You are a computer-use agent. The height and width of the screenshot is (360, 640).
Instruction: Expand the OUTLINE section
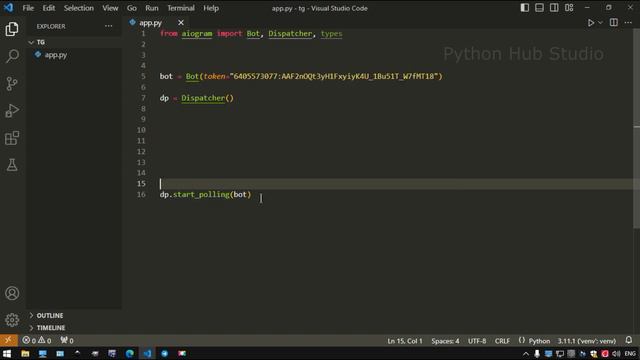tap(50, 316)
